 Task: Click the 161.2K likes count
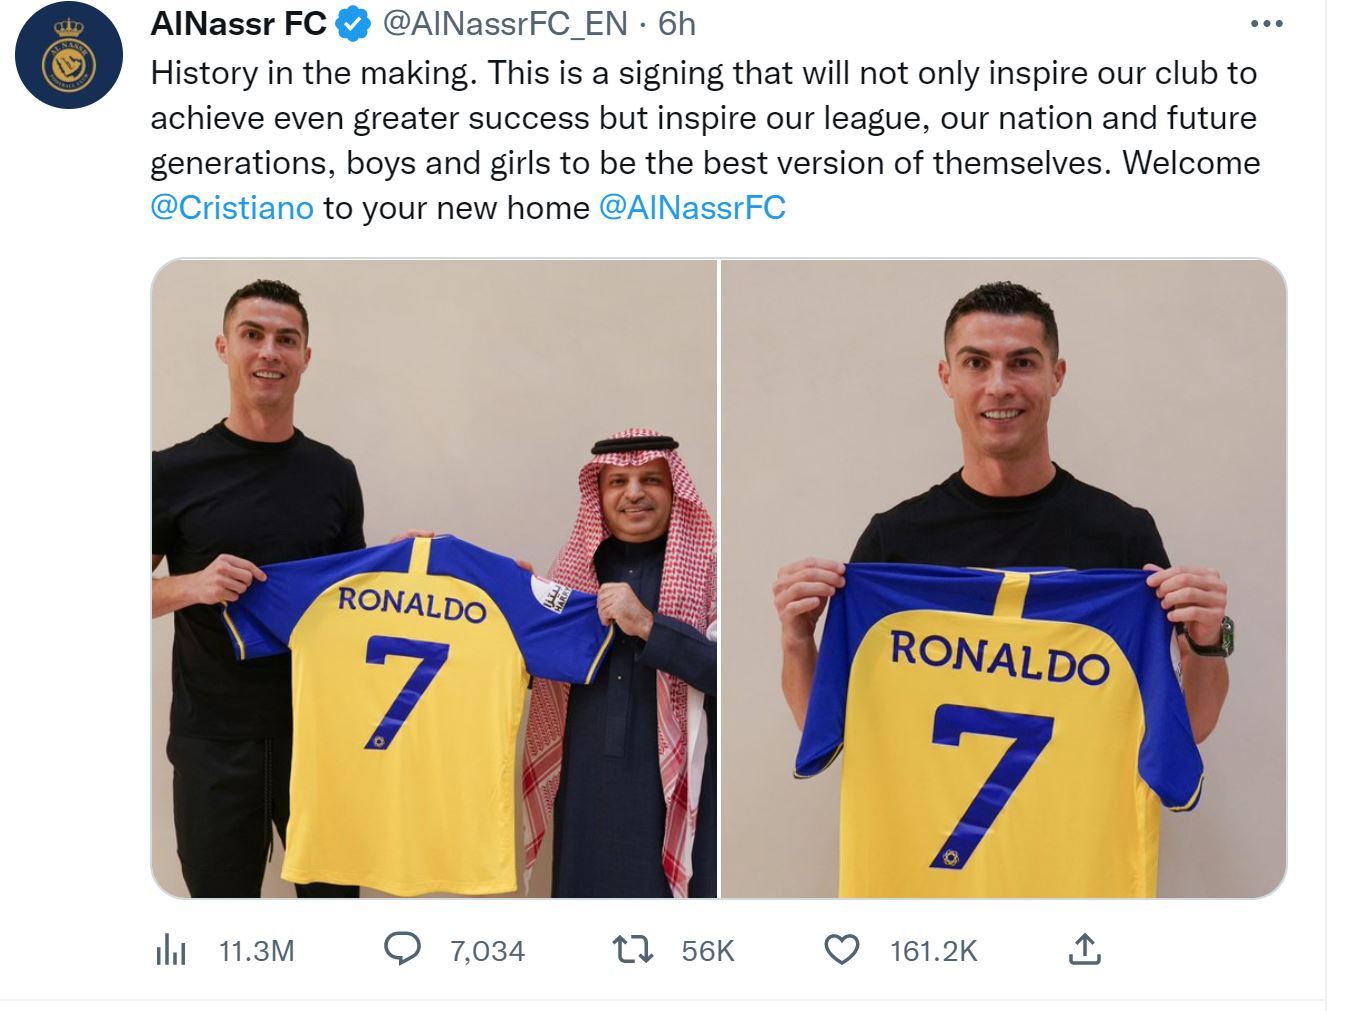933,951
